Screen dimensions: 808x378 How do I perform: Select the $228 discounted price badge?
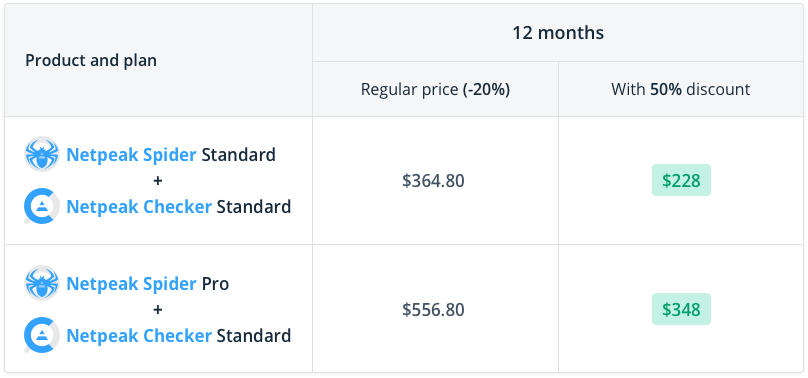point(681,180)
